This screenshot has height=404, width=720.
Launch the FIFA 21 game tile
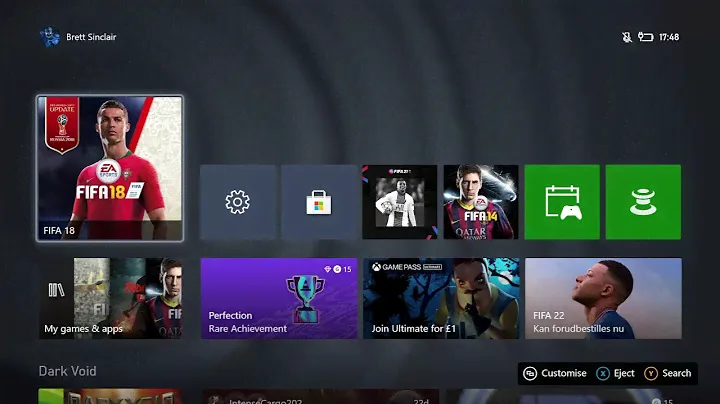(x=399, y=202)
